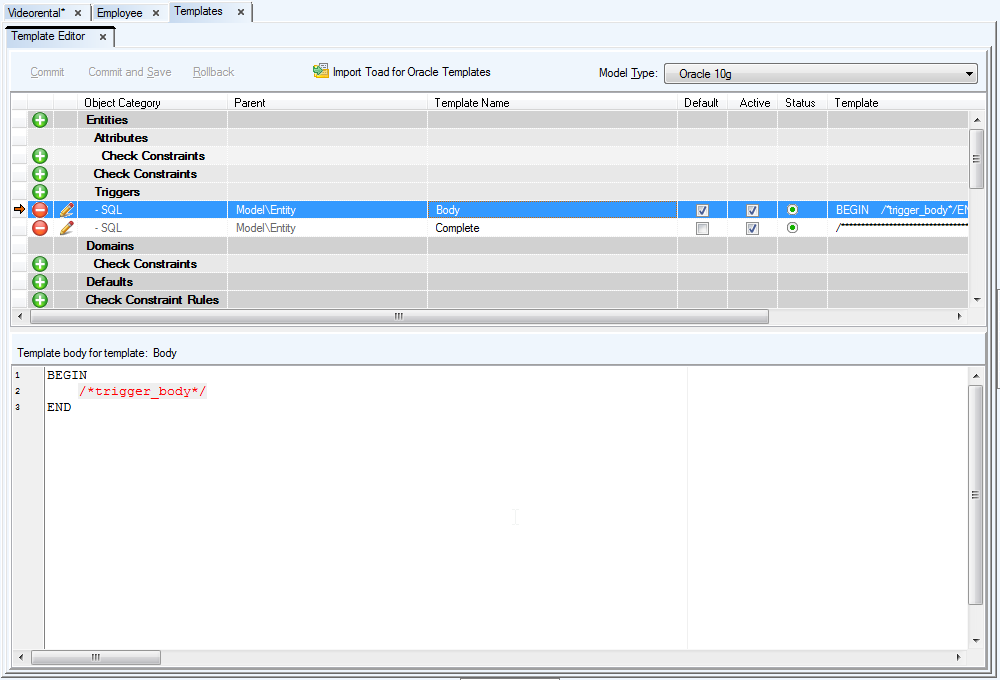Toggle Active checkbox for Body template
Screen dimensions: 1000x680
pyautogui.click(x=753, y=210)
